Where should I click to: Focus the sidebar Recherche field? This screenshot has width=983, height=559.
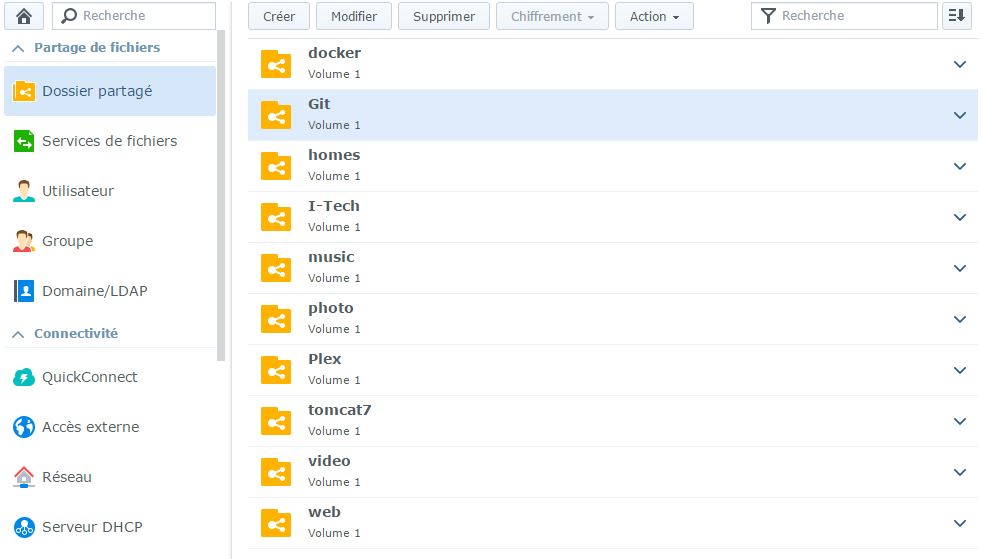(x=134, y=16)
